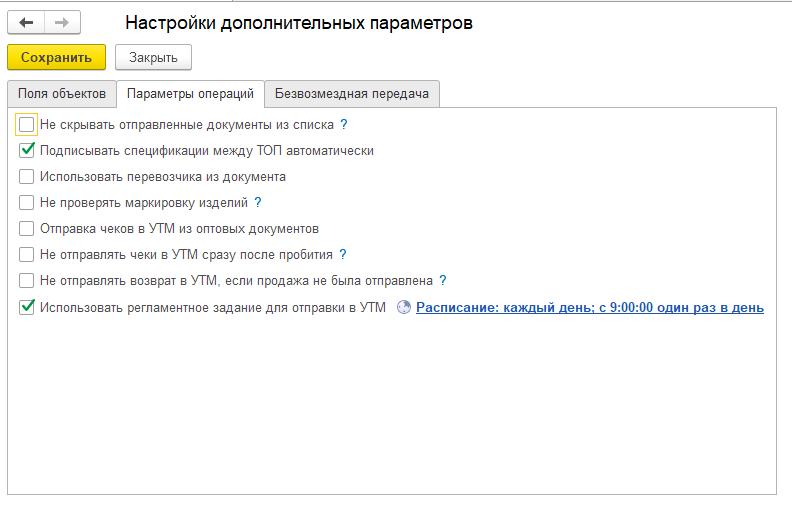
Task: Enable 'Отправка чеков в УТМ из оптовых документов'
Action: (x=26, y=229)
